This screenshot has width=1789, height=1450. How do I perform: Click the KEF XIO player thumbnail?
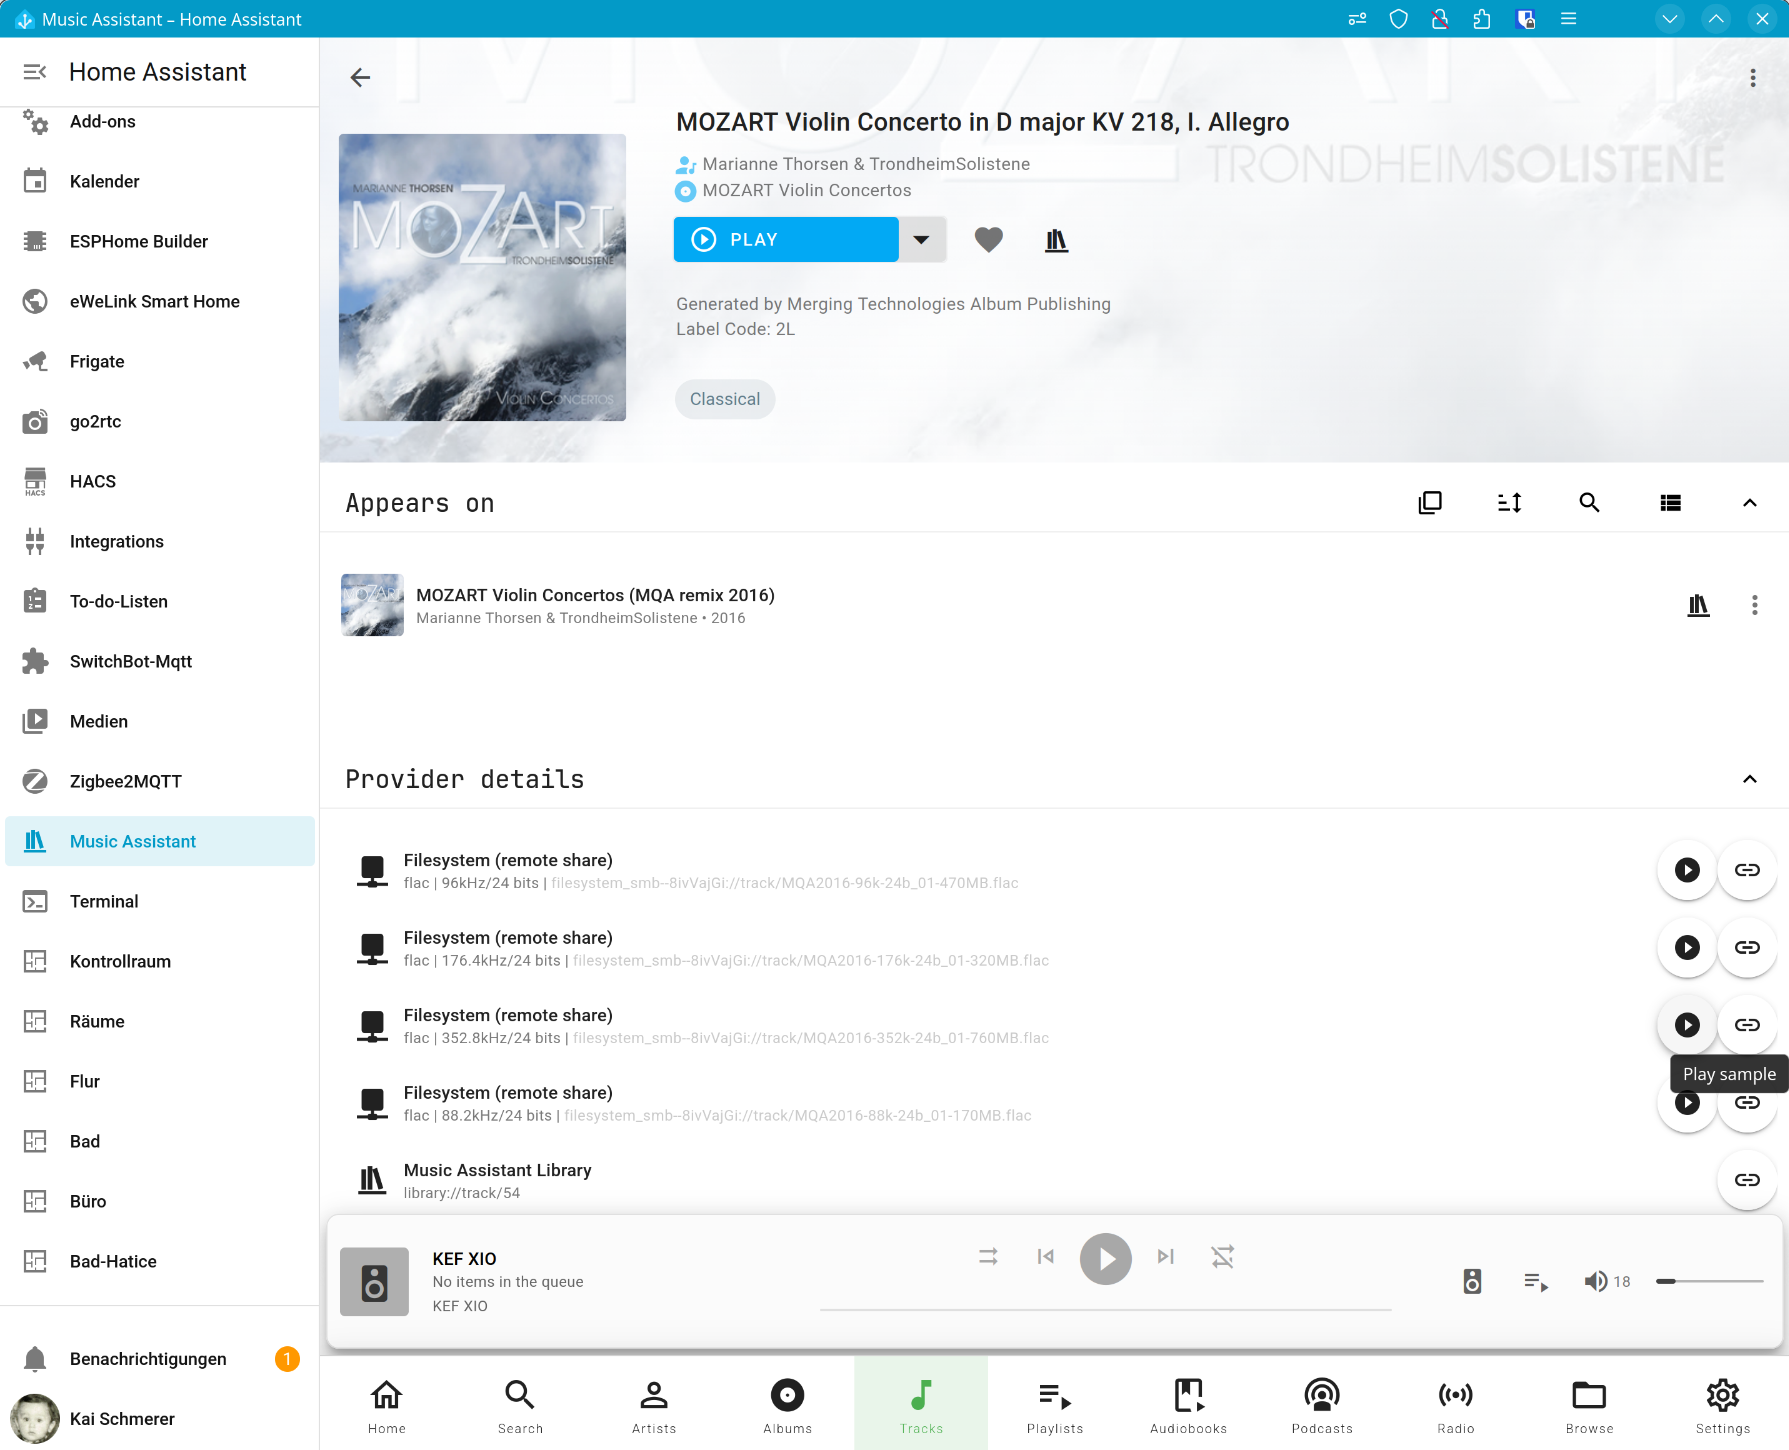374,1281
